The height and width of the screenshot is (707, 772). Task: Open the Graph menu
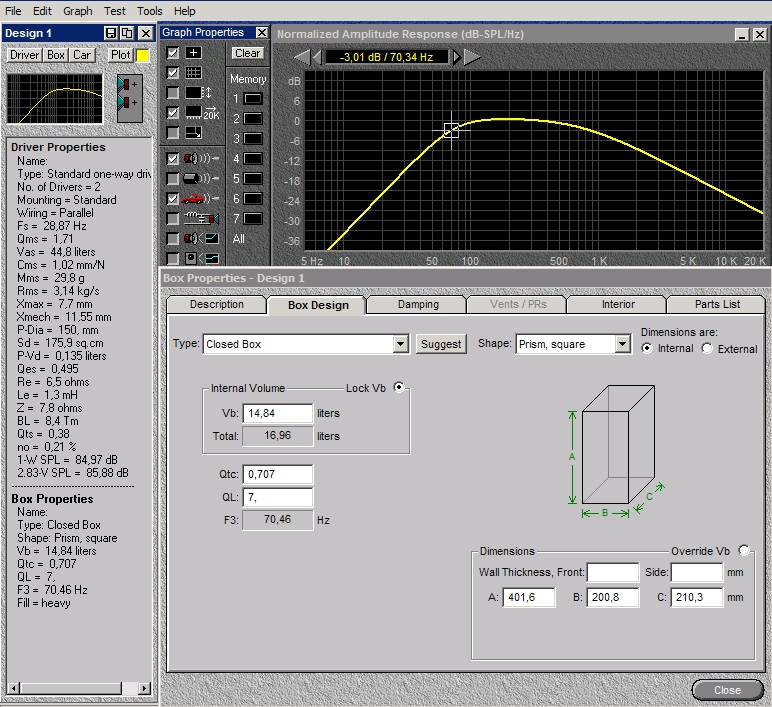click(x=77, y=11)
